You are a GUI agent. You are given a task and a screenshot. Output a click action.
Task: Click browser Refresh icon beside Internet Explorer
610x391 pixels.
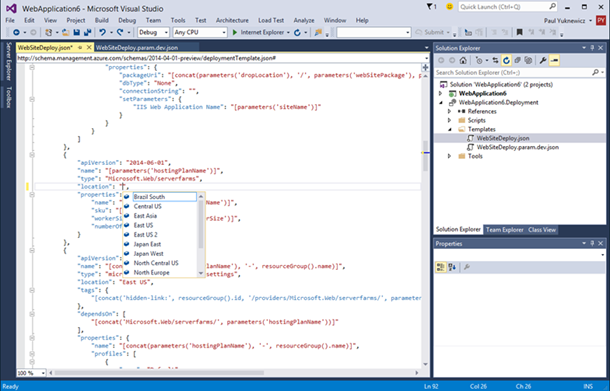click(x=297, y=33)
